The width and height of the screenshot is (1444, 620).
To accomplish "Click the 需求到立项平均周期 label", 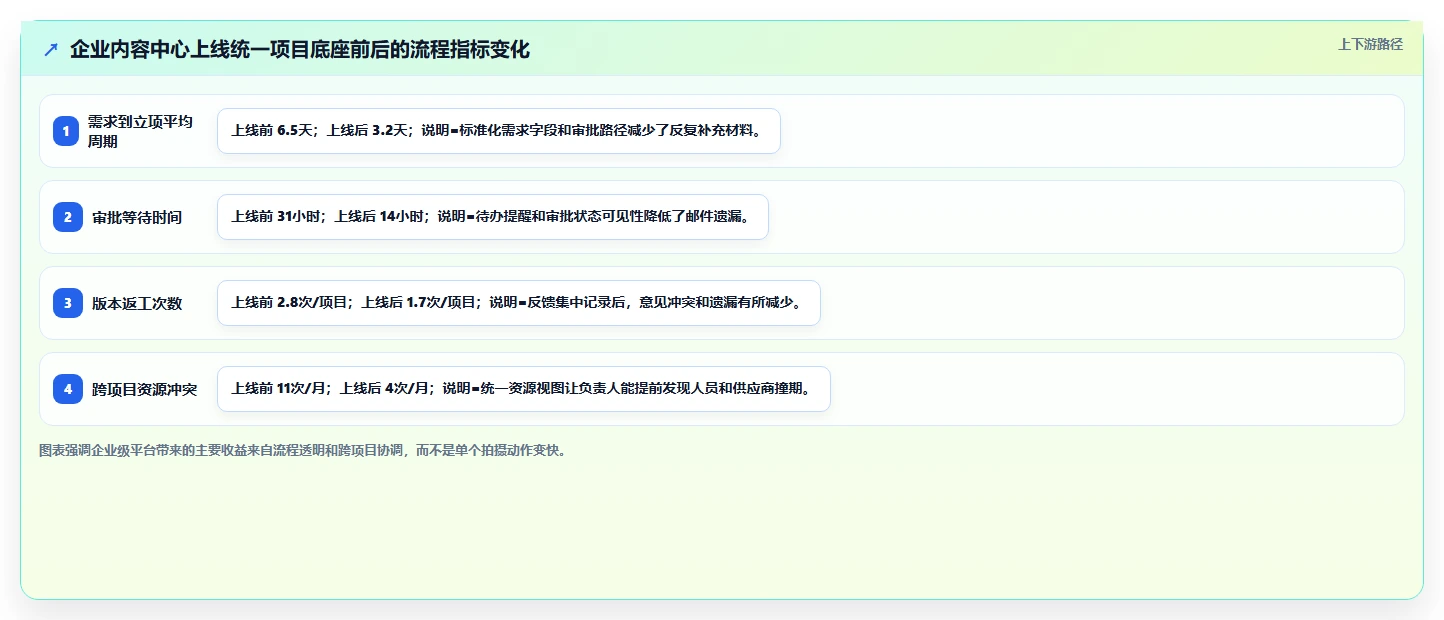I will (140, 131).
